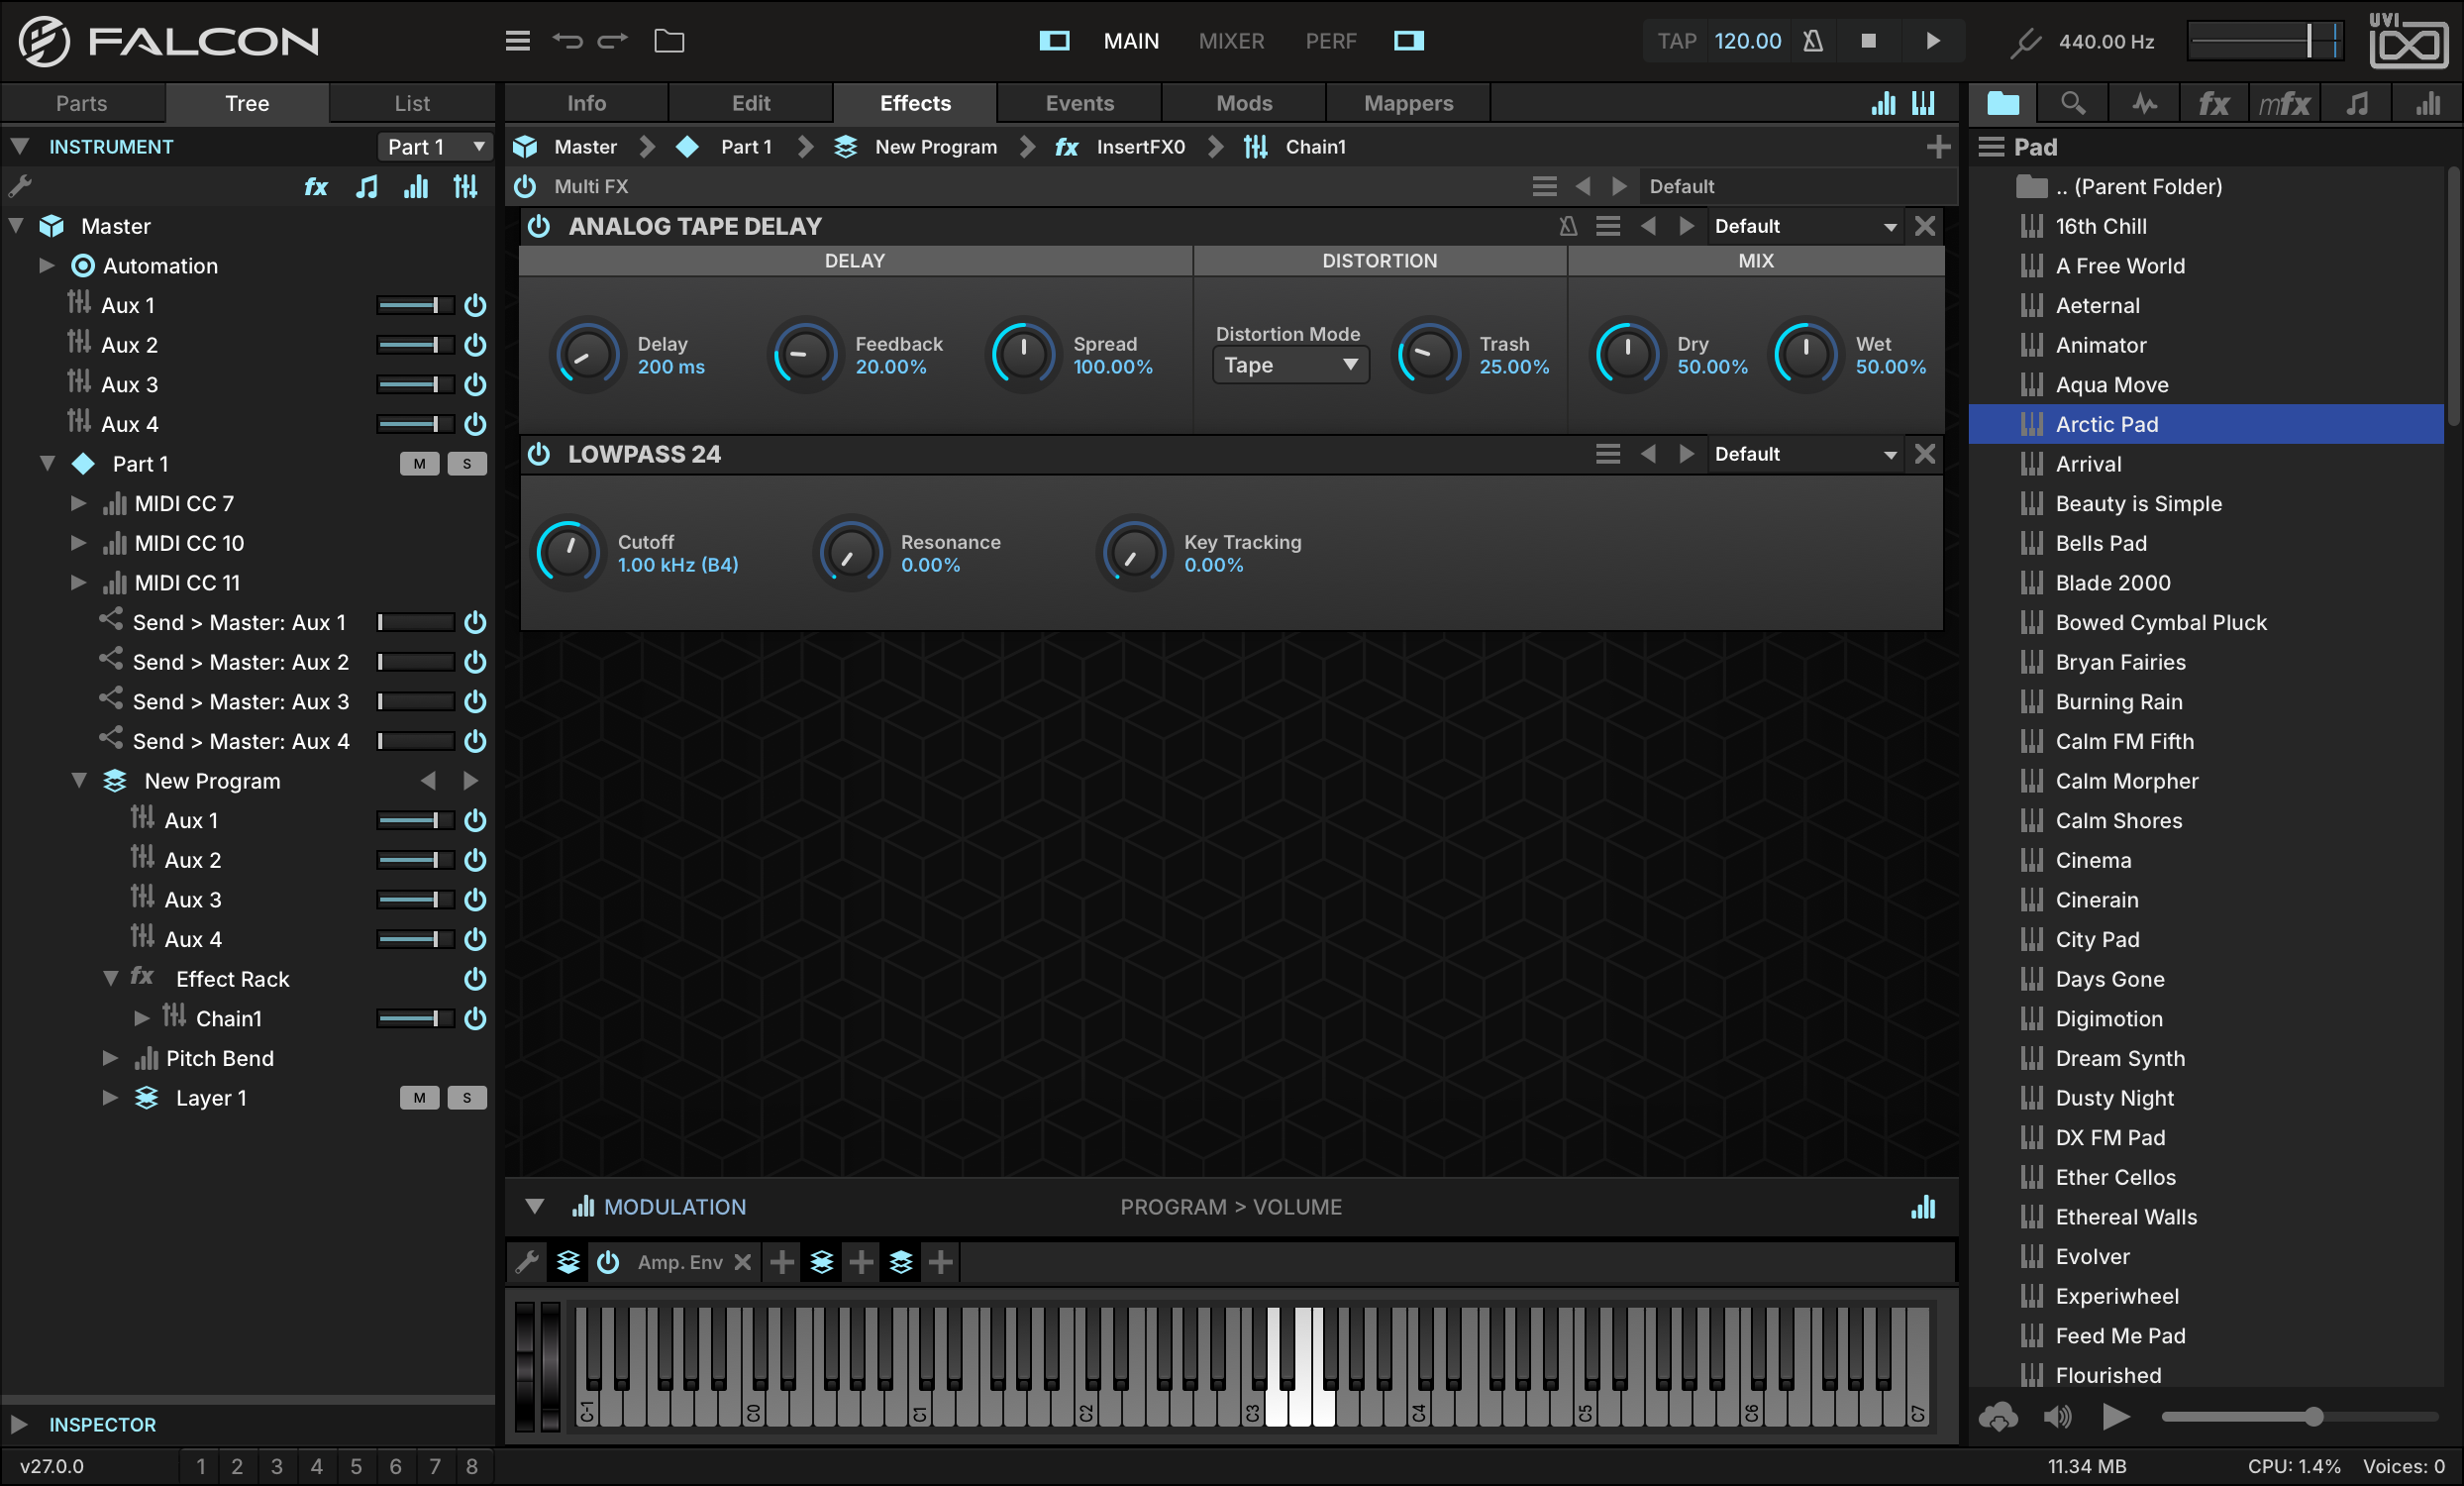Open the tuning wrench icon by 440.00 Hz
Screen dimensions: 2464x1486
click(x=2025, y=41)
